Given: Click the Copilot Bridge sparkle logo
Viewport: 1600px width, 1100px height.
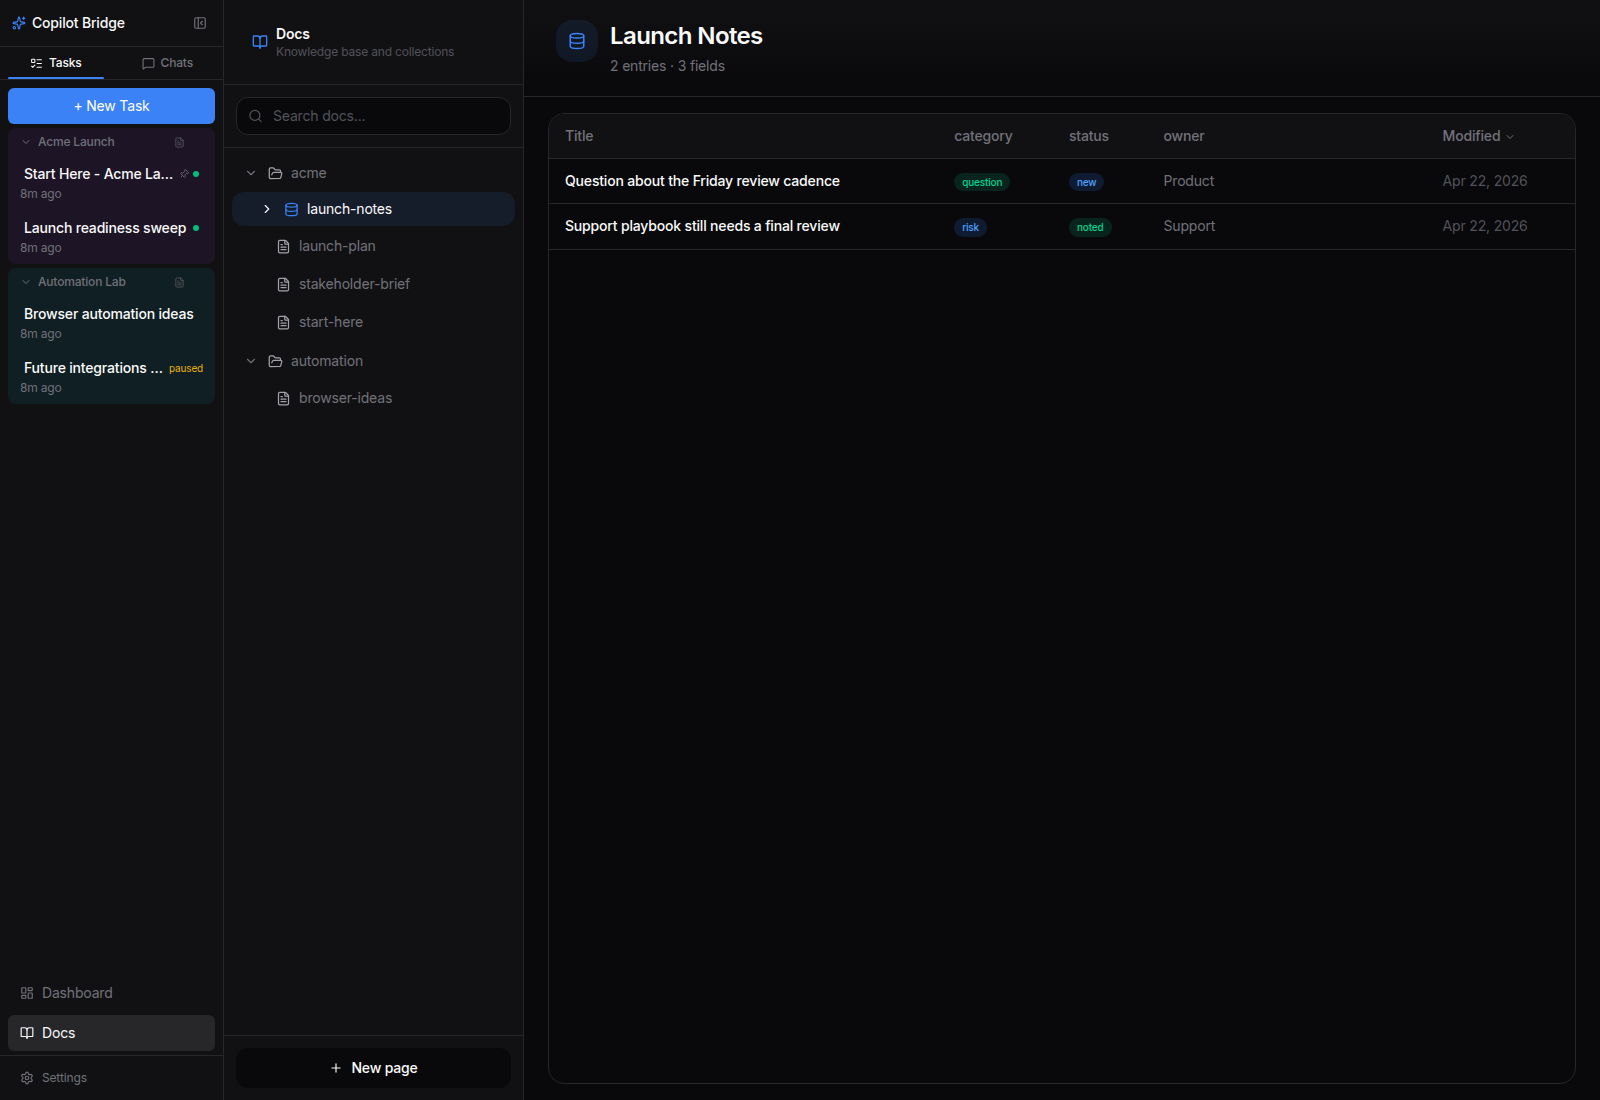Looking at the screenshot, I should (x=19, y=23).
